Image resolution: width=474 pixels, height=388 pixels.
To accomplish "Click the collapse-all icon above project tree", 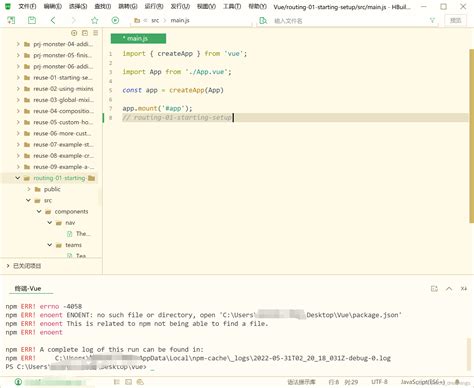I will (x=85, y=33).
